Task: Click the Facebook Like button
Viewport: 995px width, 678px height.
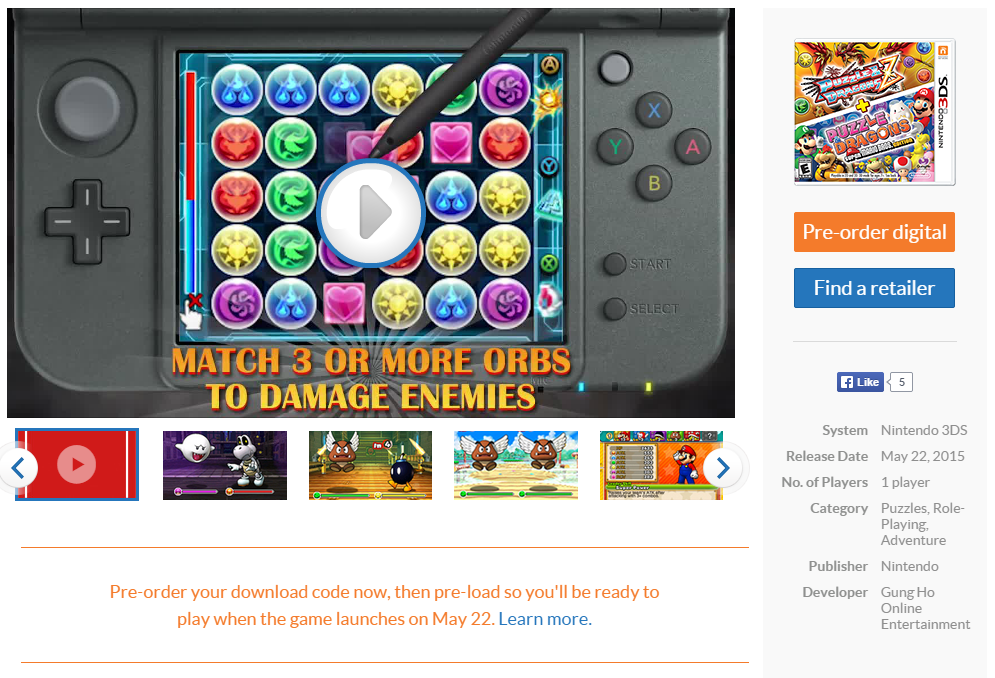Action: (x=860, y=382)
